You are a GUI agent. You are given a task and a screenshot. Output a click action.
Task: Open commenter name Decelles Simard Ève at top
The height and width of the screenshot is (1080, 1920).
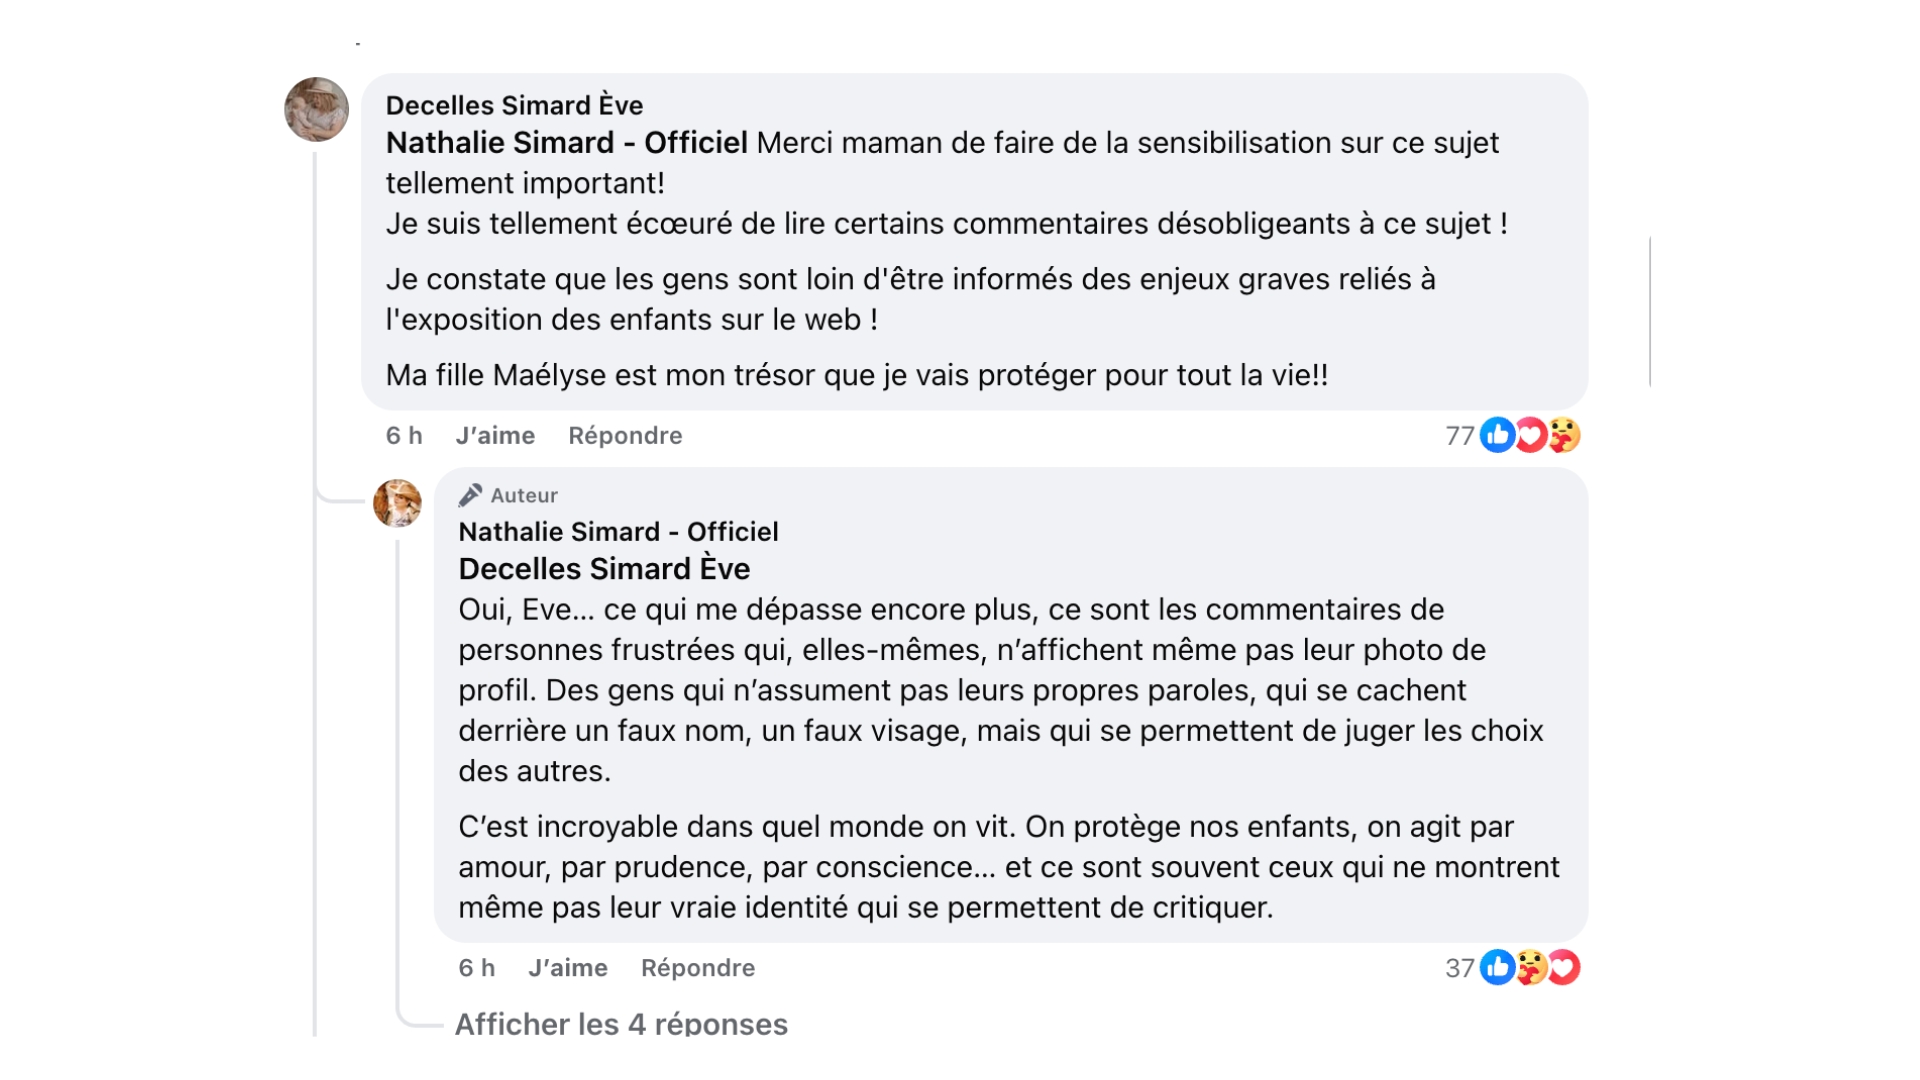pyautogui.click(x=514, y=105)
